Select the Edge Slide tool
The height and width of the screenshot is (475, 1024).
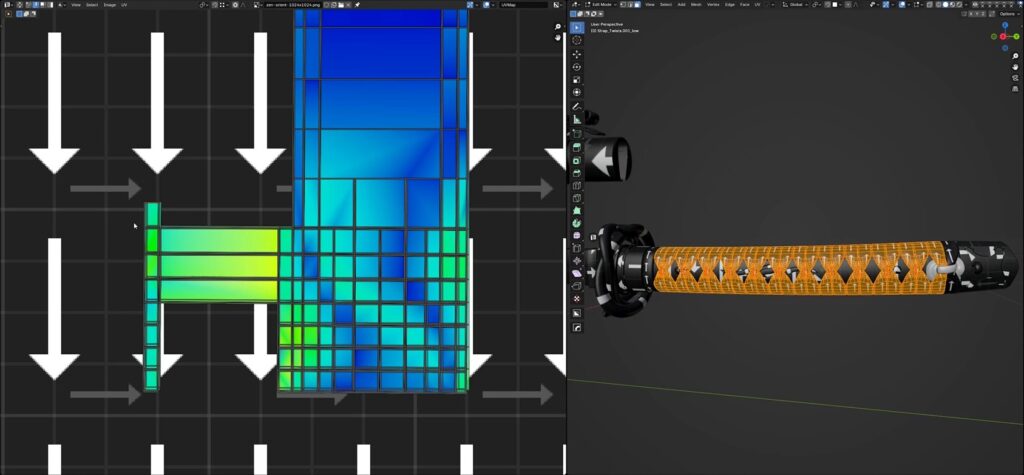coord(577,248)
